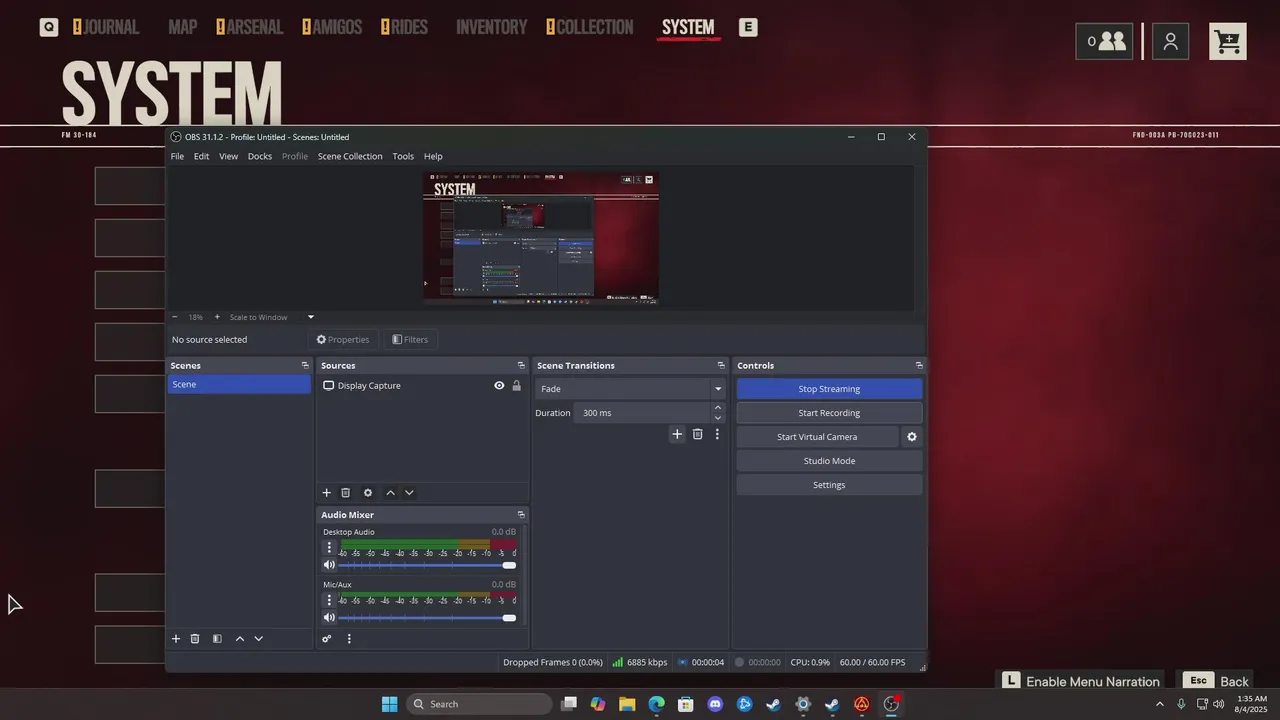1280x720 pixels.
Task: Click the E key next-tab icon
Action: [748, 27]
